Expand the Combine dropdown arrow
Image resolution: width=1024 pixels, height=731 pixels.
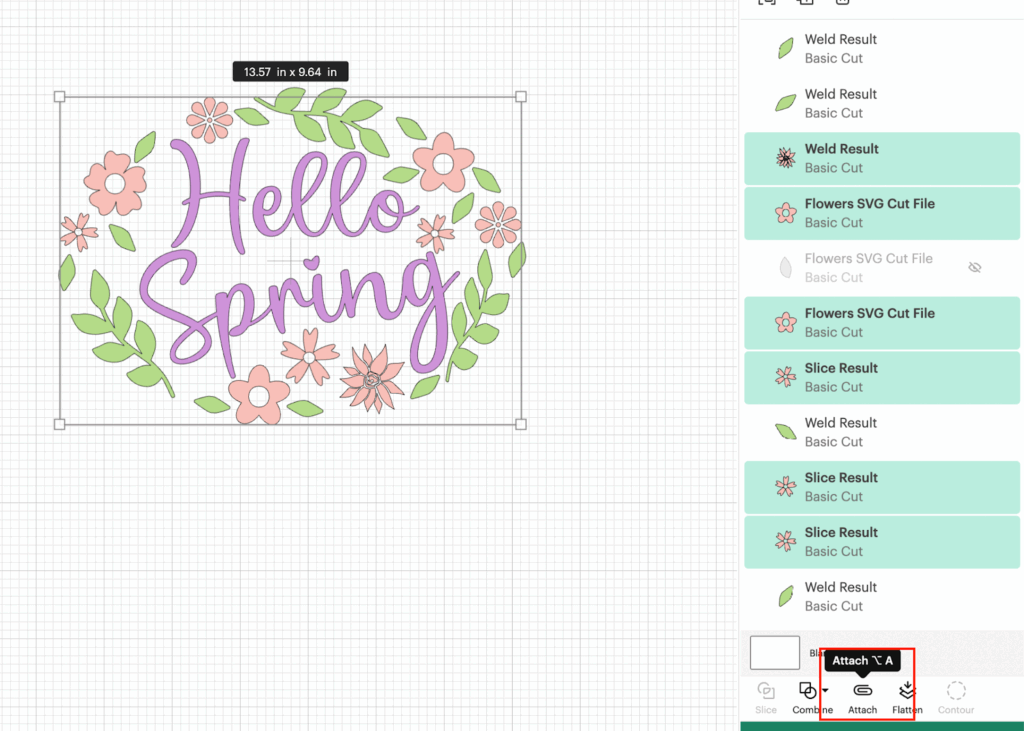pos(825,691)
